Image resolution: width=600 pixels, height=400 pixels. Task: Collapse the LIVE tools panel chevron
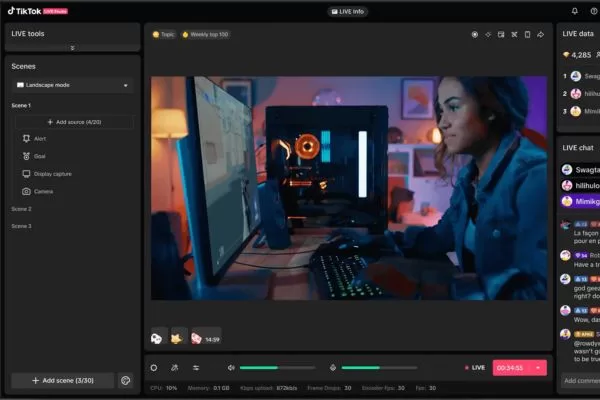[x=72, y=48]
